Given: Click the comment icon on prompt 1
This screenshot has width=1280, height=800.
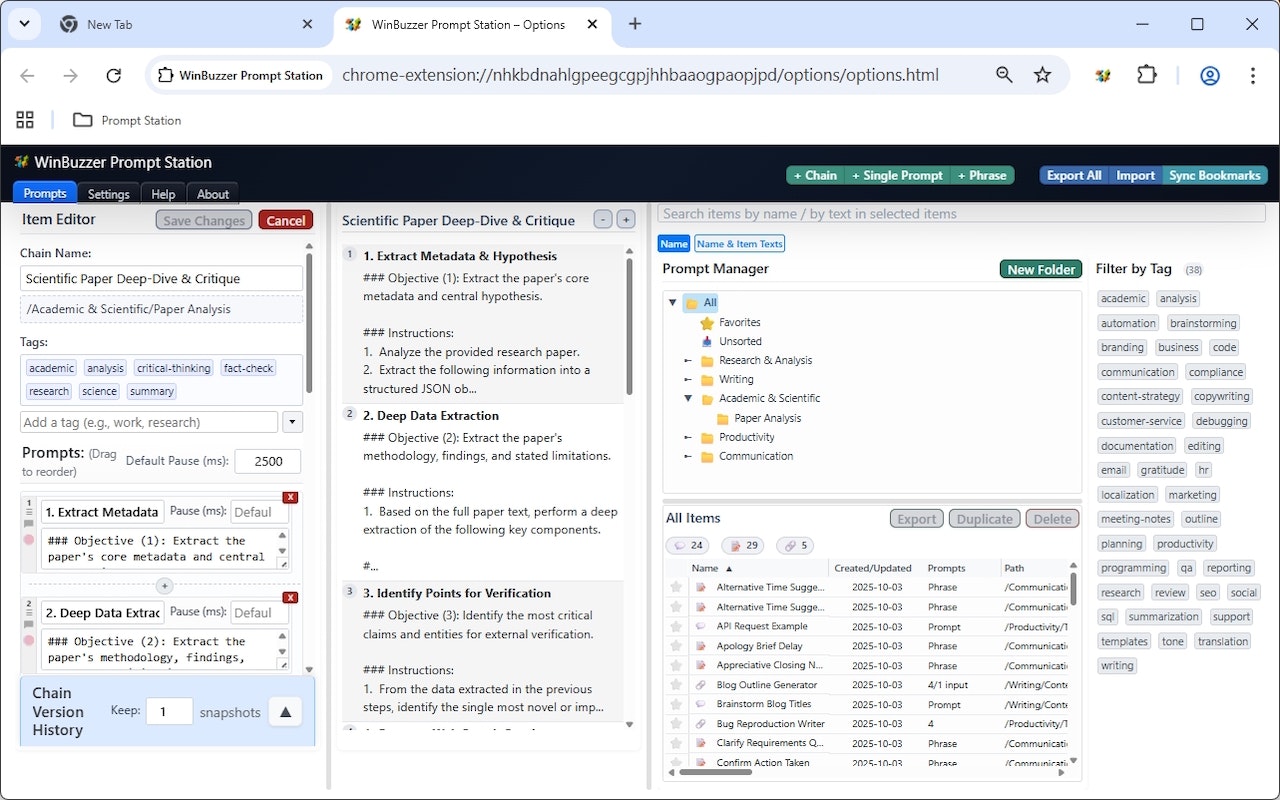Looking at the screenshot, I should [x=29, y=523].
